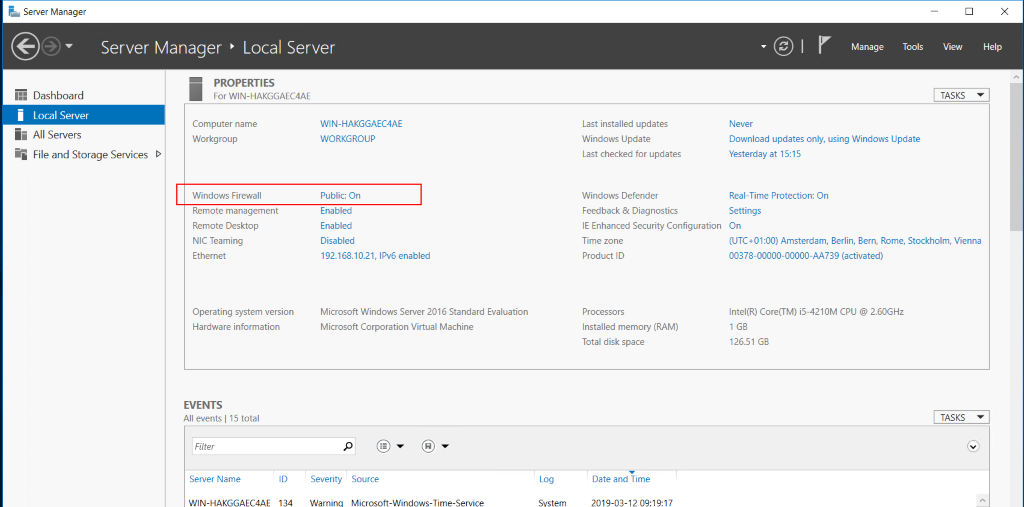1024x507 pixels.
Task: Sort events by Log column
Action: point(547,479)
